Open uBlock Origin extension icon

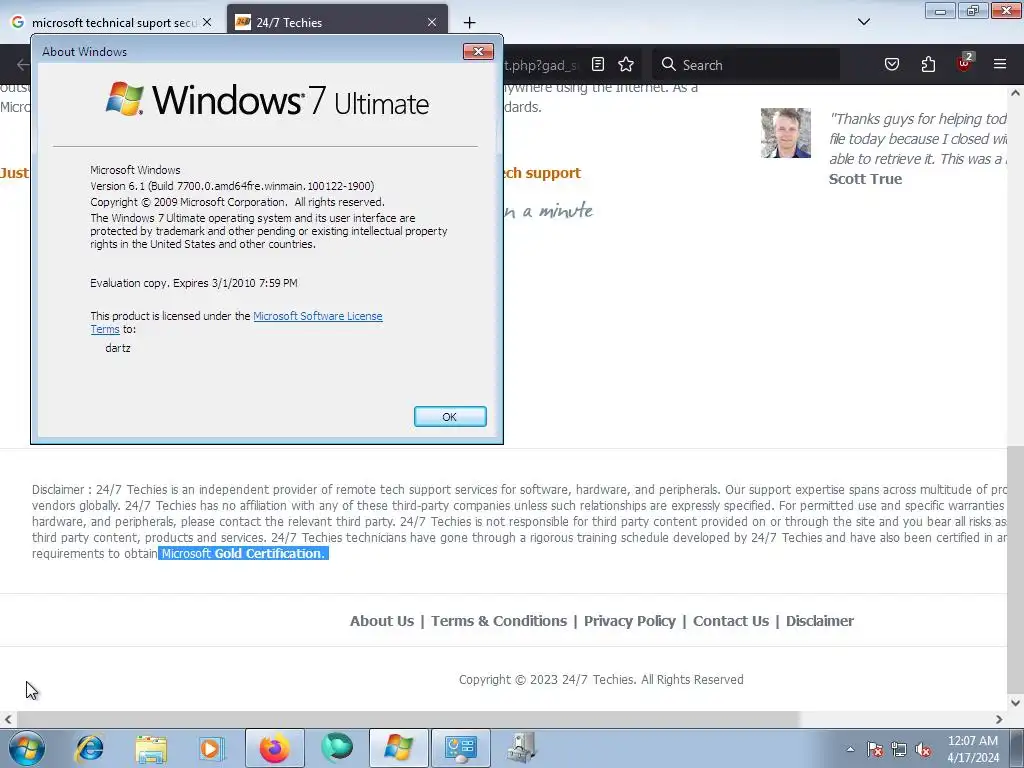(x=964, y=63)
